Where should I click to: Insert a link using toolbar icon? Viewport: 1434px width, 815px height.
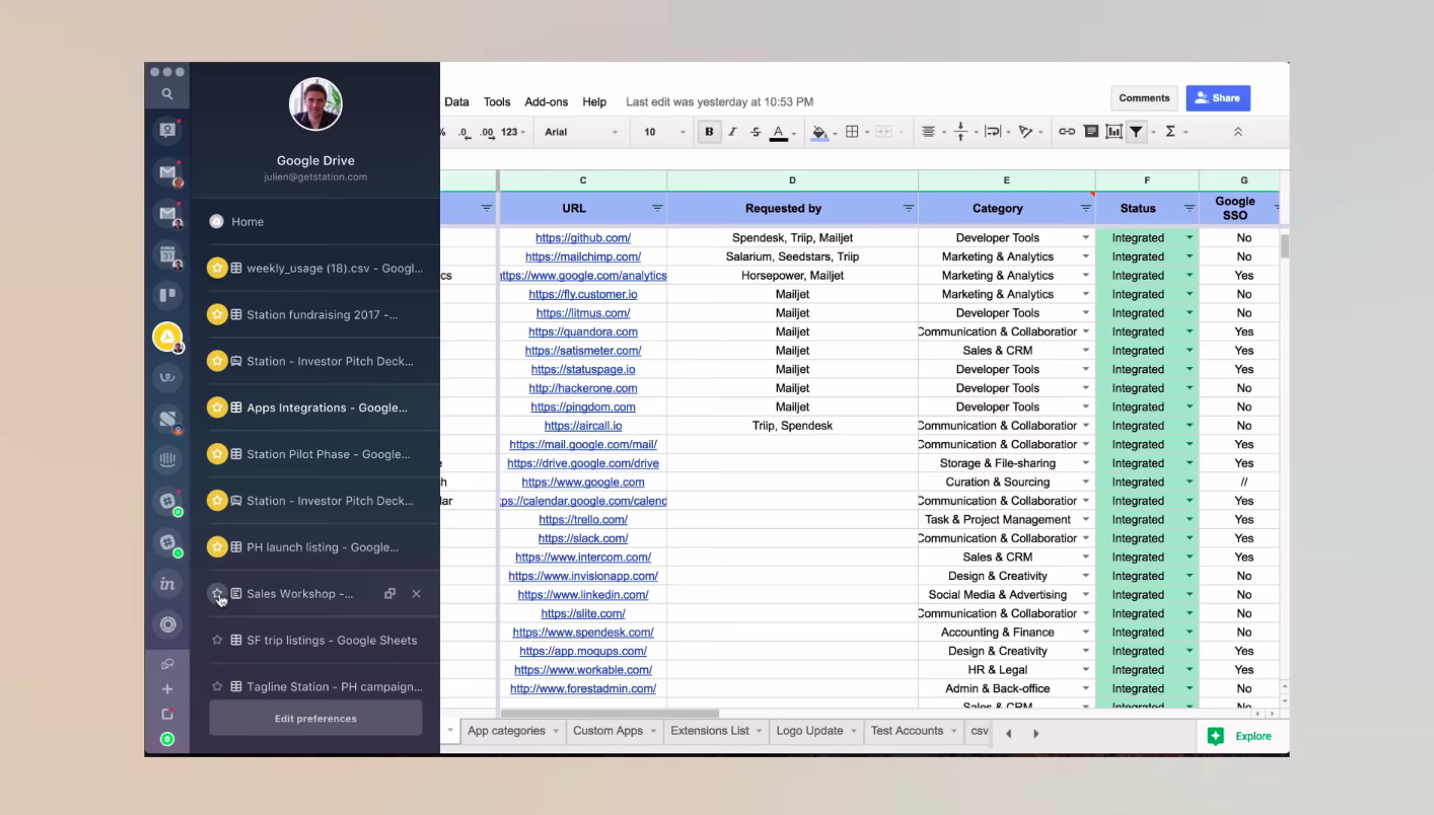pyautogui.click(x=1067, y=132)
